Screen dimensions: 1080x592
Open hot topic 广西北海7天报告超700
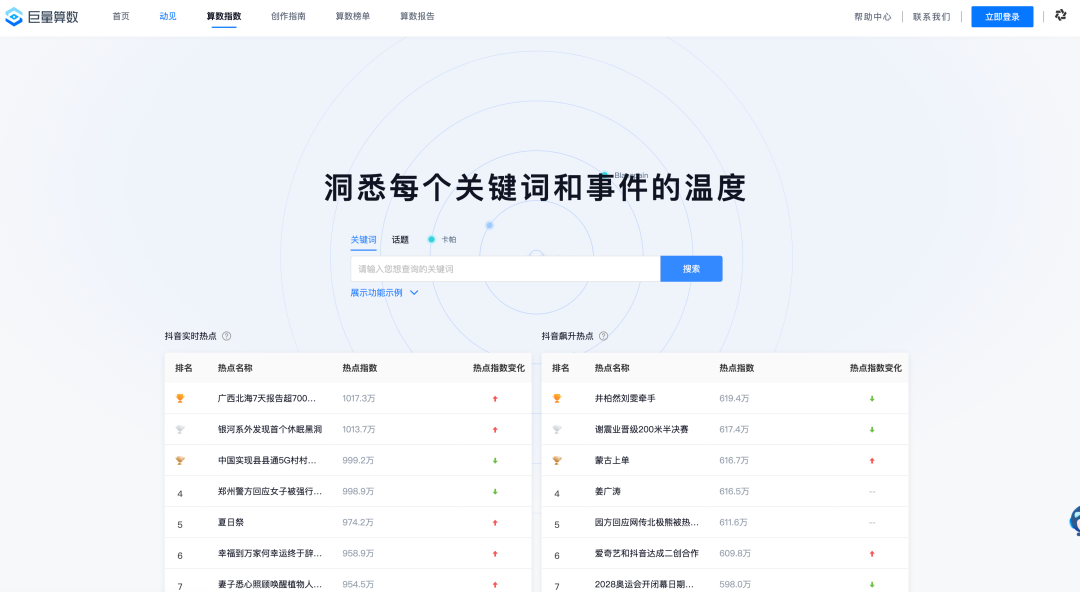pos(267,398)
